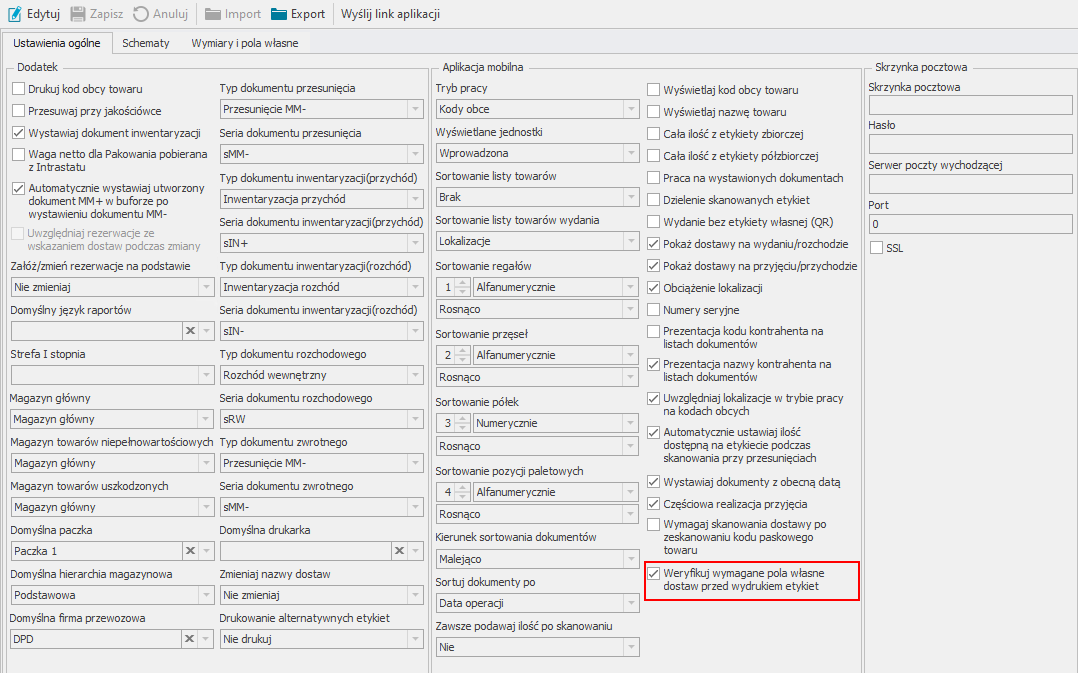This screenshot has width=1078, height=673.
Task: Switch to the Schematy tab
Action: 146,43
